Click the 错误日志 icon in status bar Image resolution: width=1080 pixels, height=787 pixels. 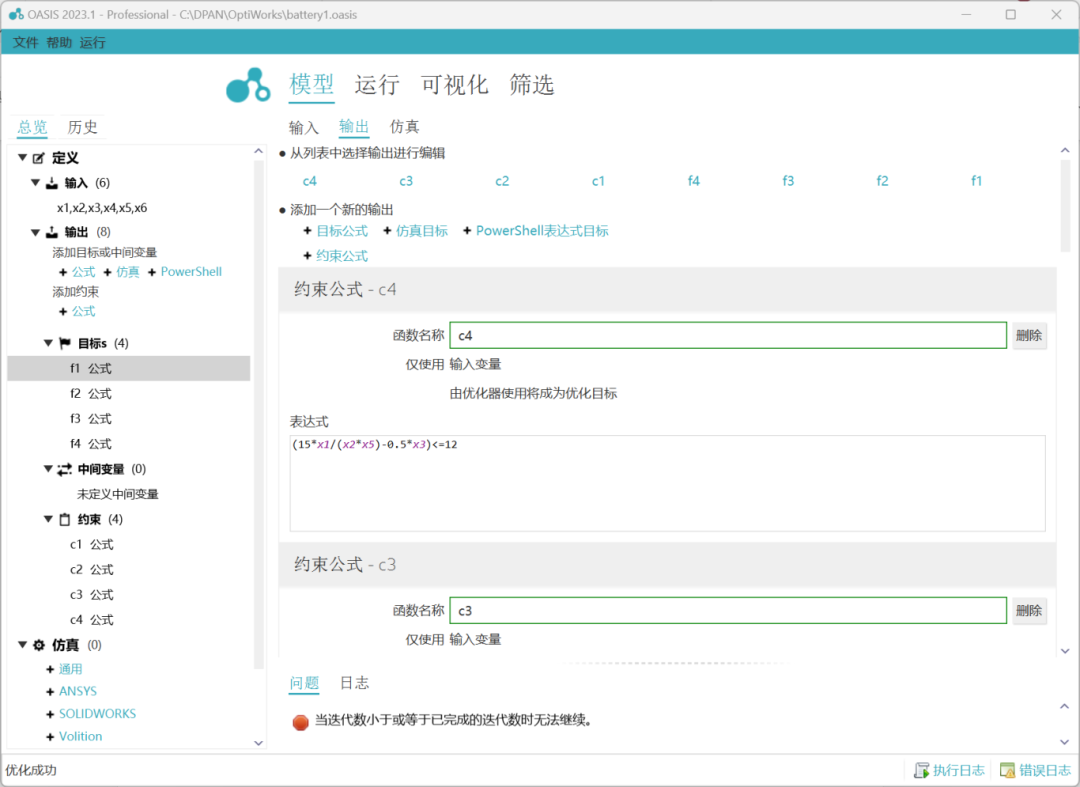click(1007, 770)
